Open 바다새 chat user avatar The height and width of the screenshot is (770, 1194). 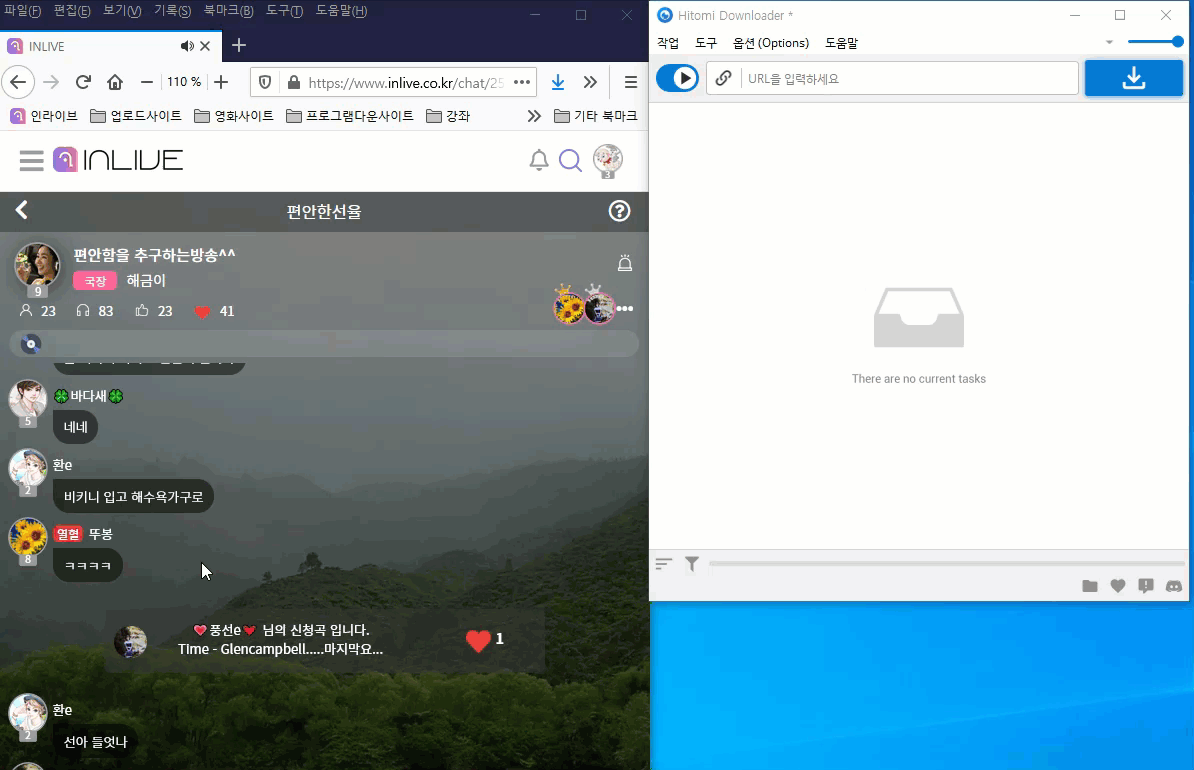pos(27,400)
